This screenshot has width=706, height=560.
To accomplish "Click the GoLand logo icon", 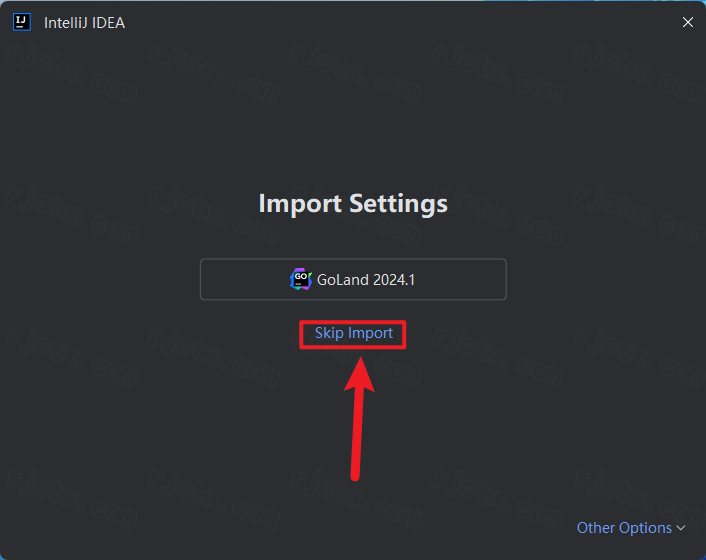I will click(300, 279).
